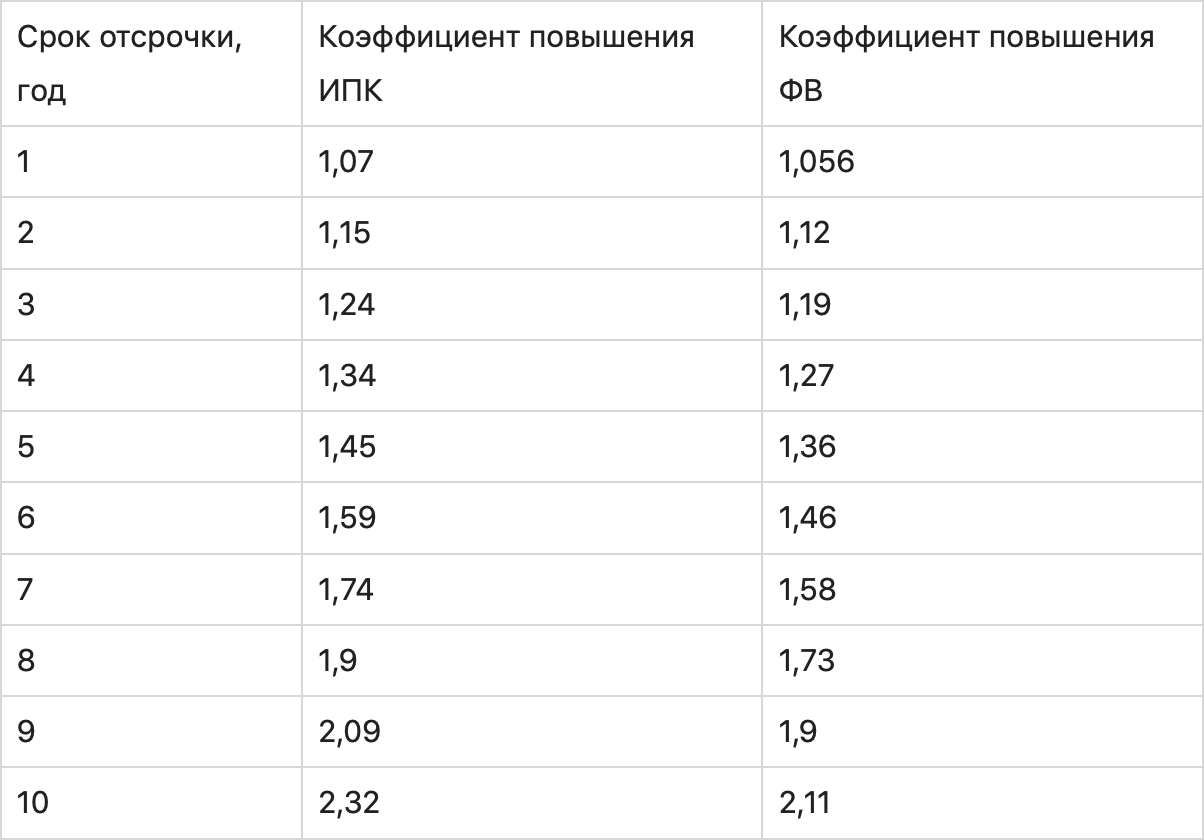The height and width of the screenshot is (840, 1204).
Task: Select the cell showing 1,24
Action: (x=346, y=304)
